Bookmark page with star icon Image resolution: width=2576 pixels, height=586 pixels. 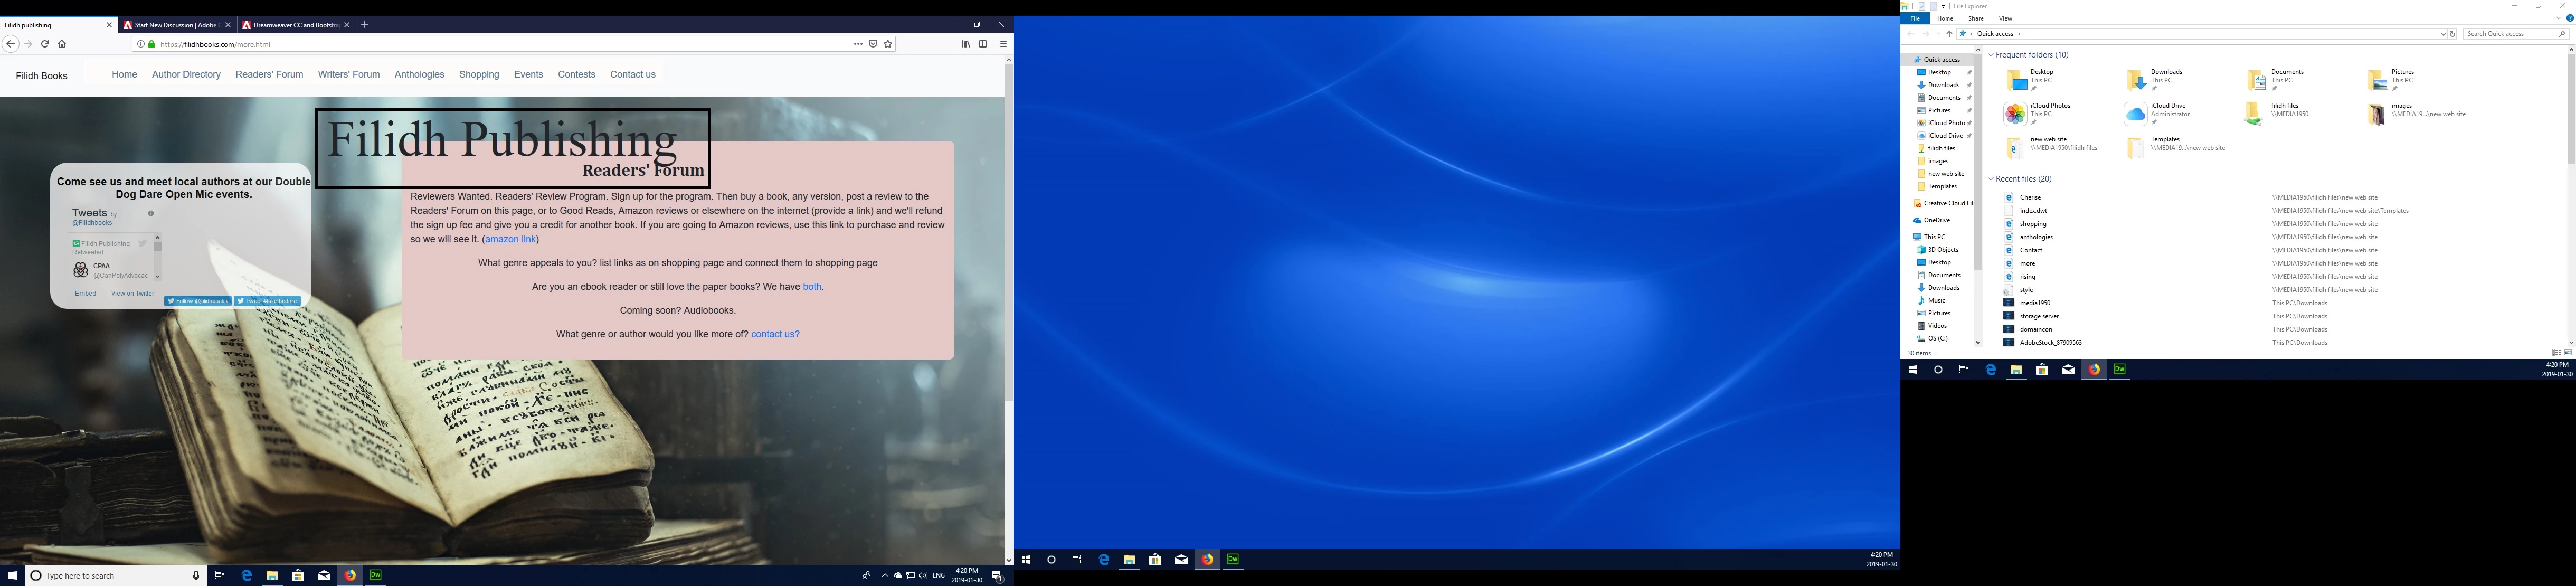[888, 44]
